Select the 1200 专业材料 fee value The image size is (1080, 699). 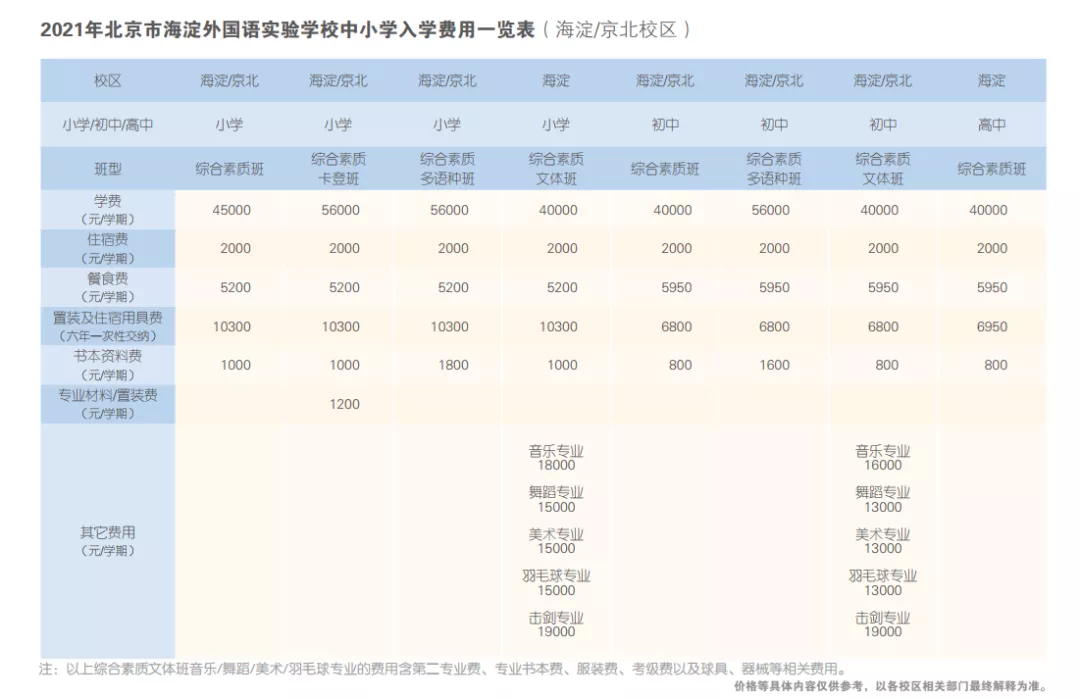coord(344,404)
